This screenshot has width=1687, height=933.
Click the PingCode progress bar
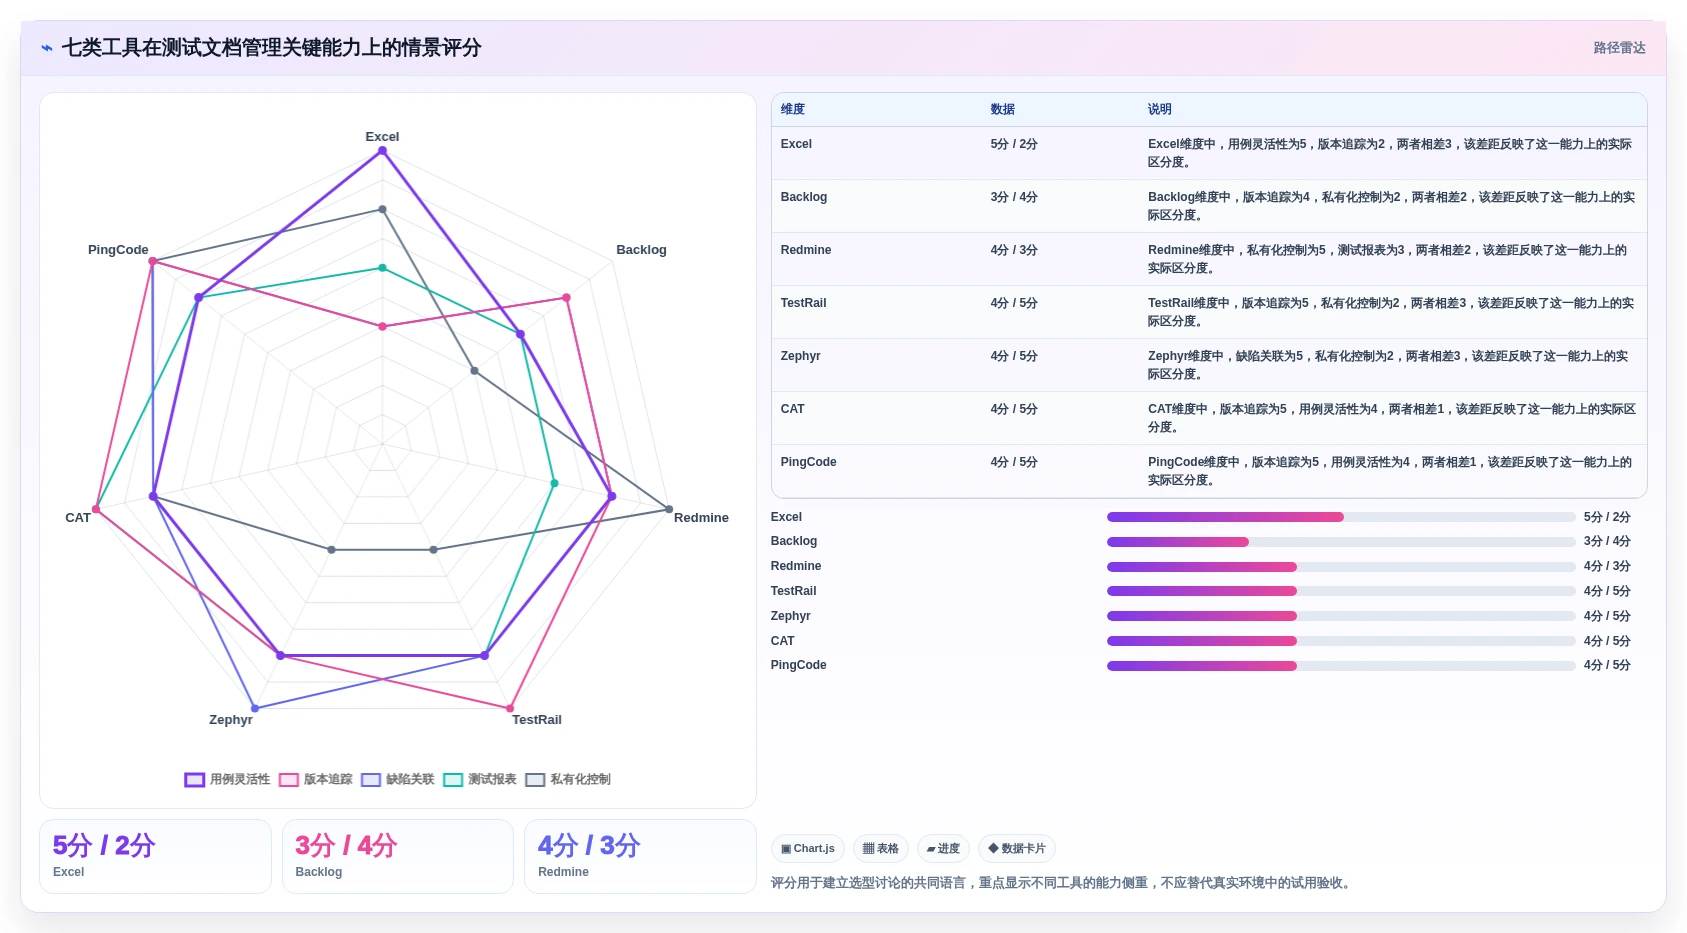(1341, 666)
